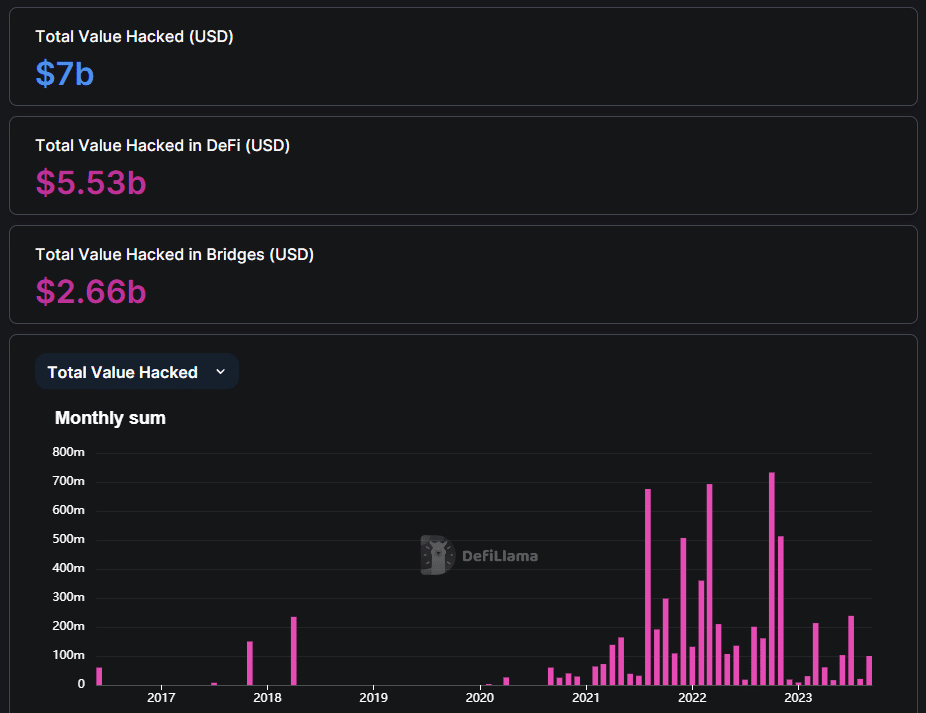
Task: Click the Total Value Hacked (USD) heading
Action: 134,37
